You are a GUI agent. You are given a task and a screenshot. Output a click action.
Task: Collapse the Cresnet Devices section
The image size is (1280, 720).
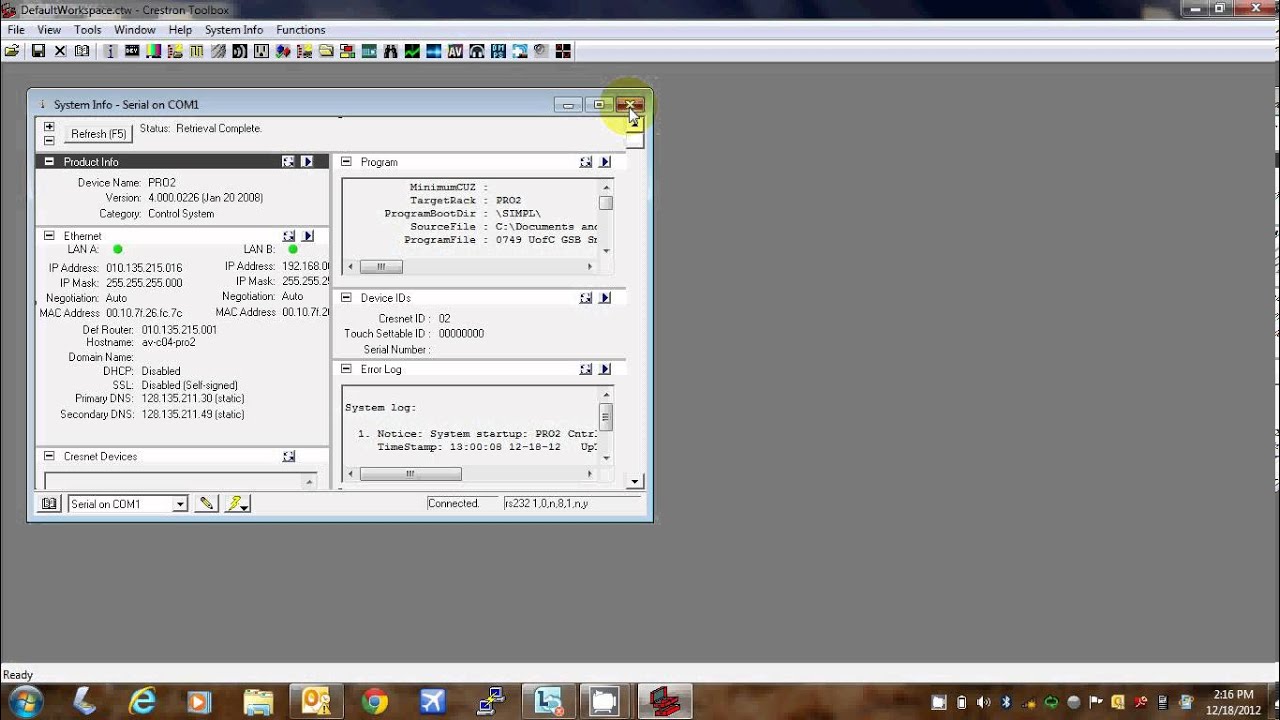(49, 456)
